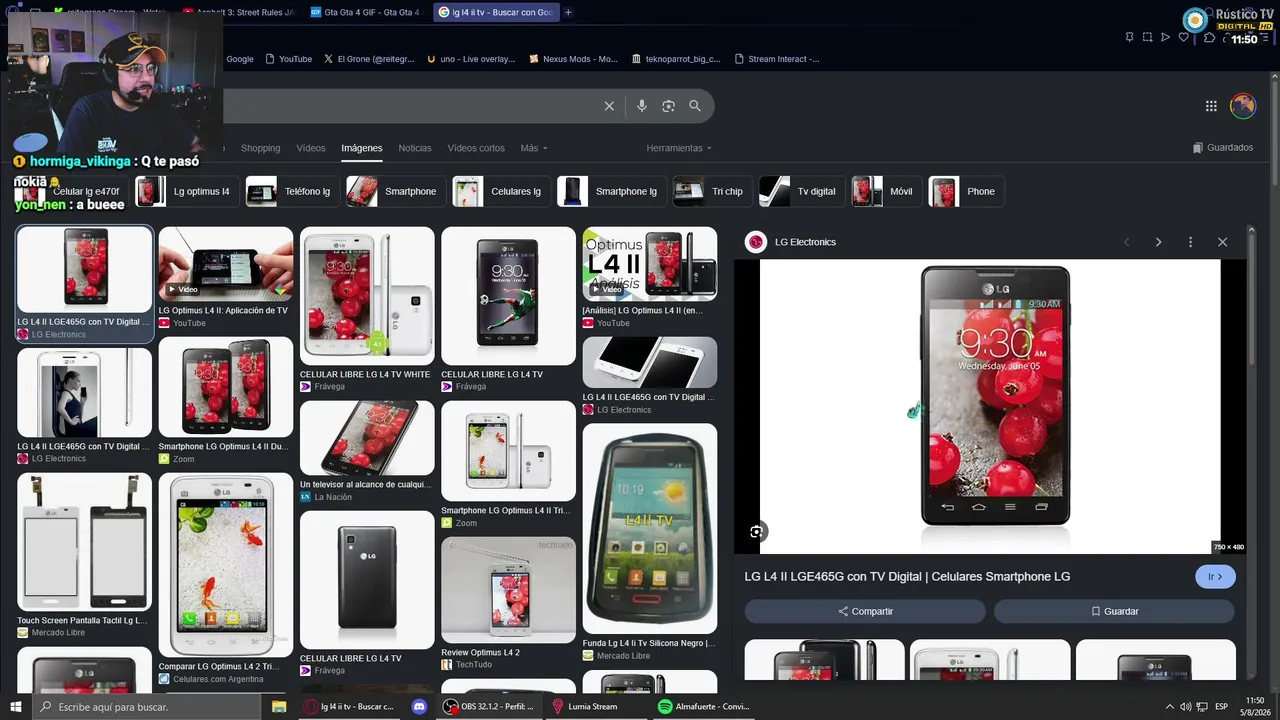This screenshot has width=1280, height=720.
Task: Close the image preview panel
Action: click(1222, 242)
